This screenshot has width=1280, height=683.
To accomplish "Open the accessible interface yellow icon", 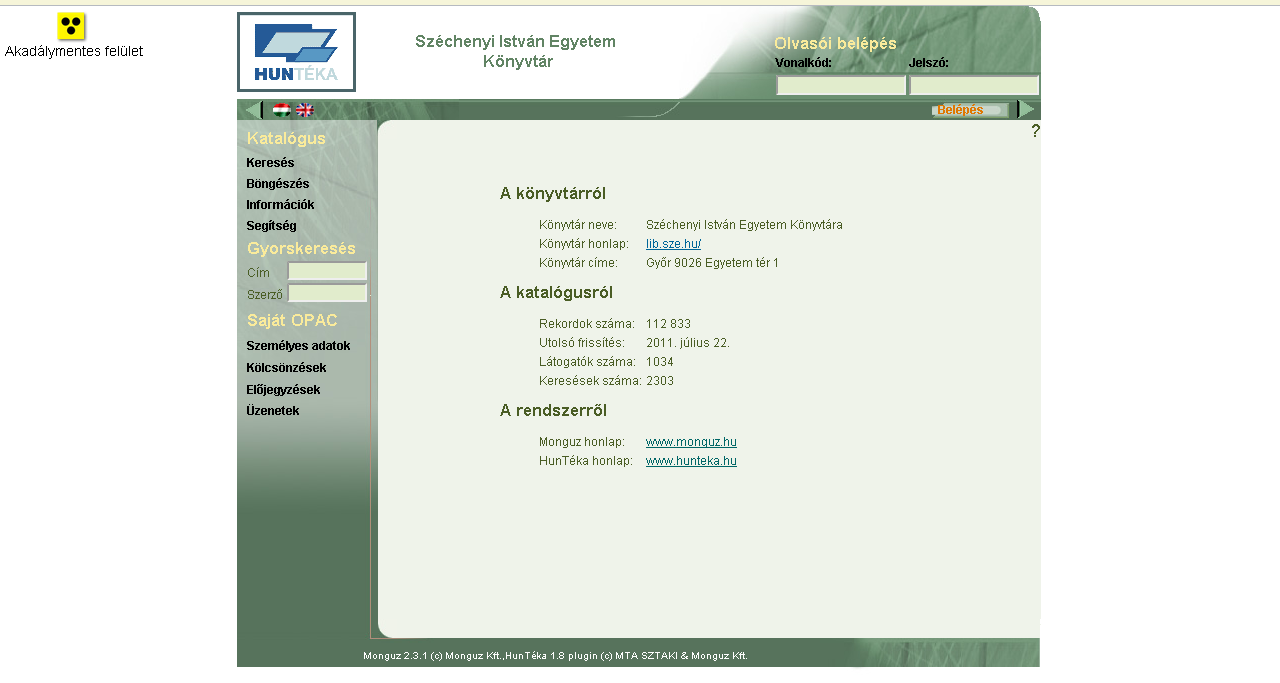I will point(71,27).
